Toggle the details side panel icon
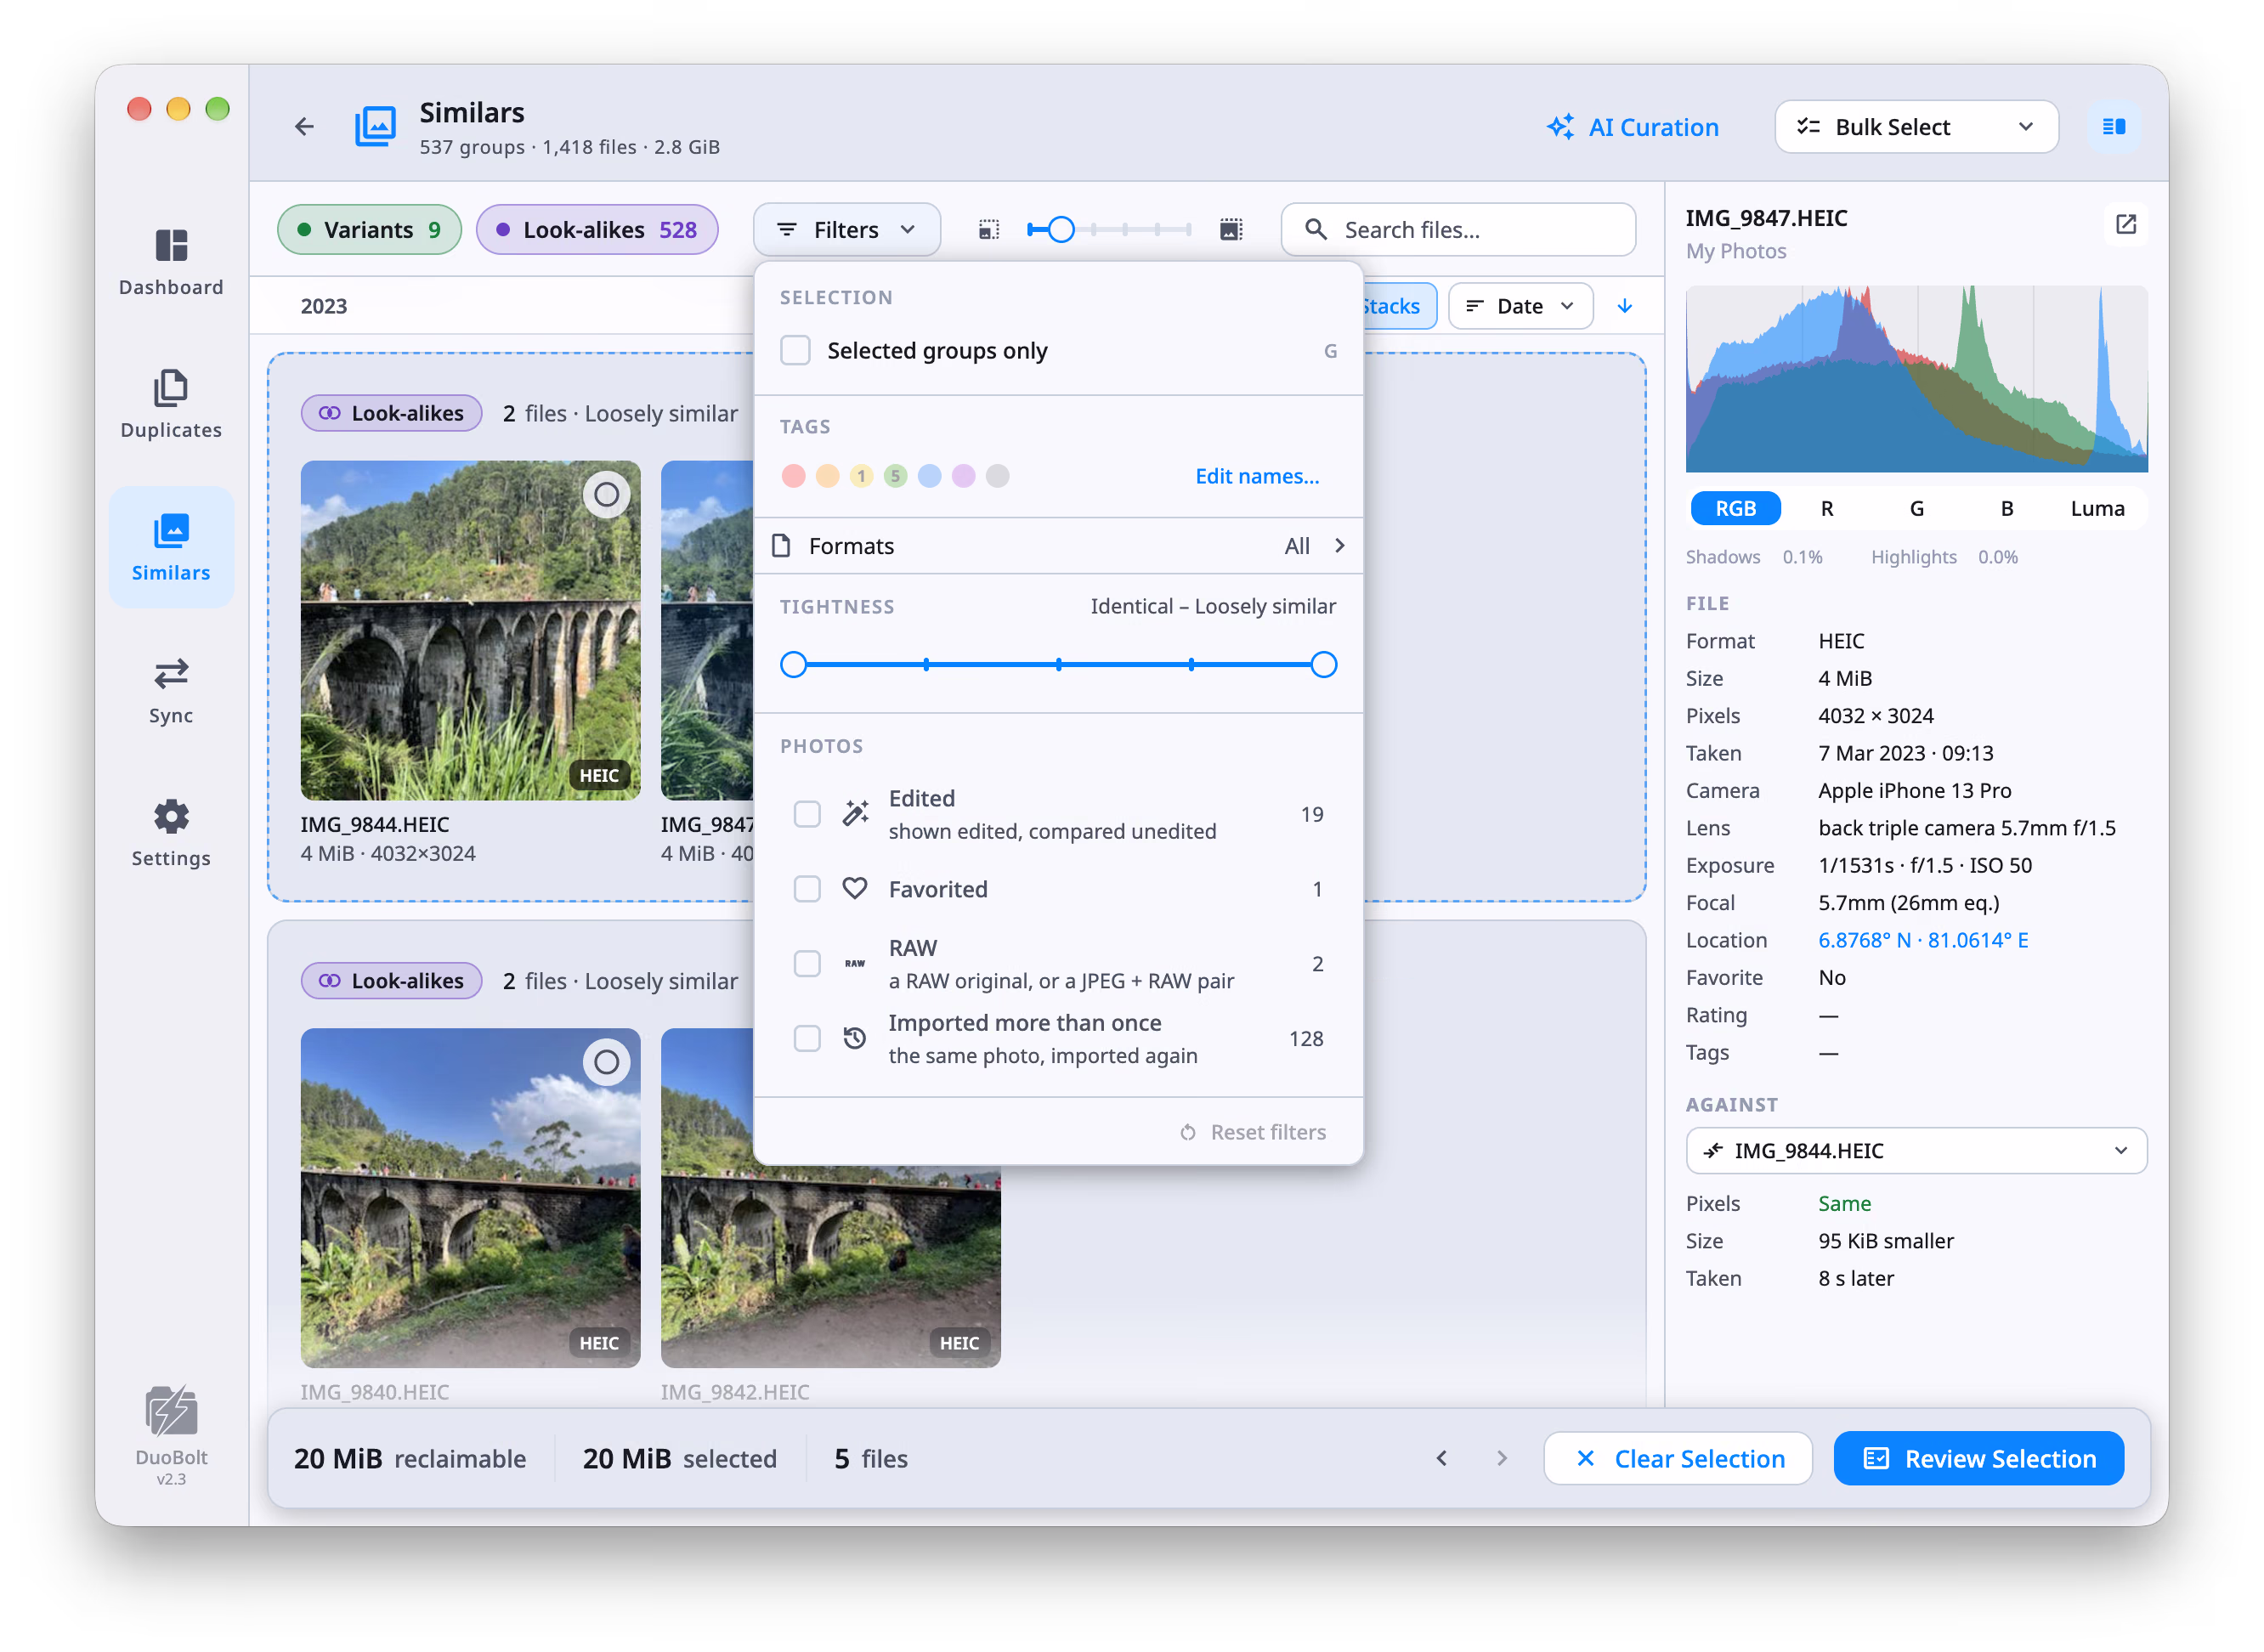This screenshot has width=2264, height=1652. click(x=2113, y=127)
